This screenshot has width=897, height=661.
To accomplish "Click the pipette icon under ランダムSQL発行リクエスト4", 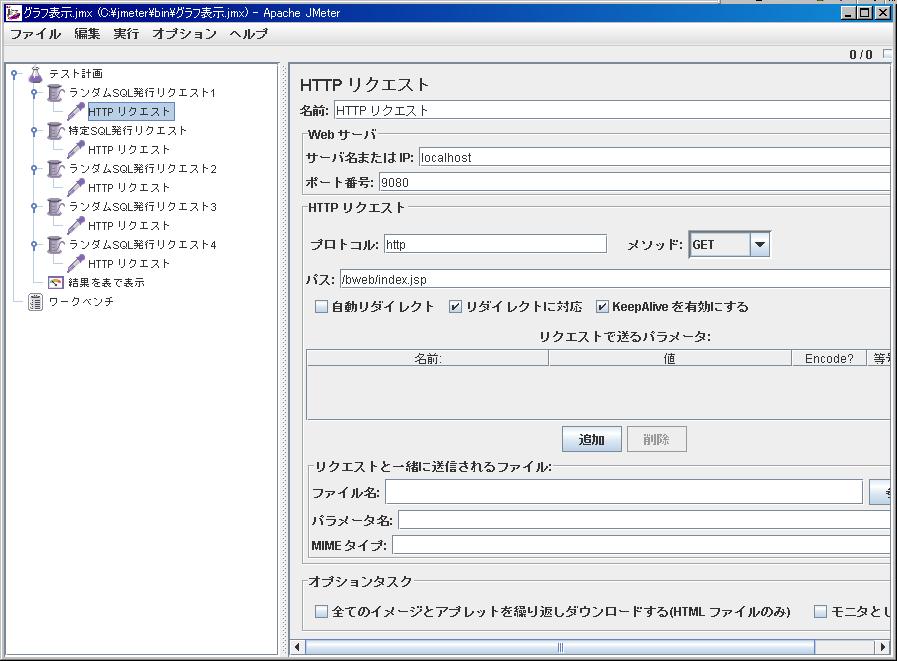I will point(76,264).
